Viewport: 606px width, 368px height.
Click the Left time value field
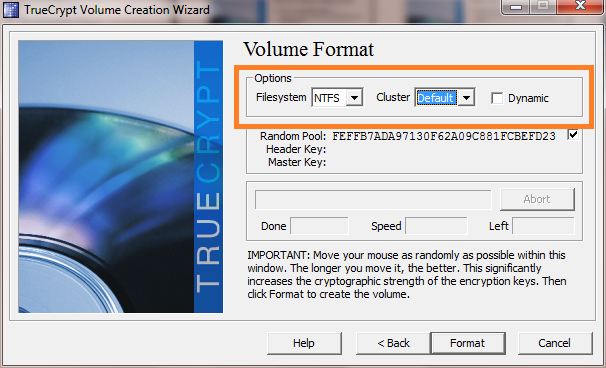point(543,226)
